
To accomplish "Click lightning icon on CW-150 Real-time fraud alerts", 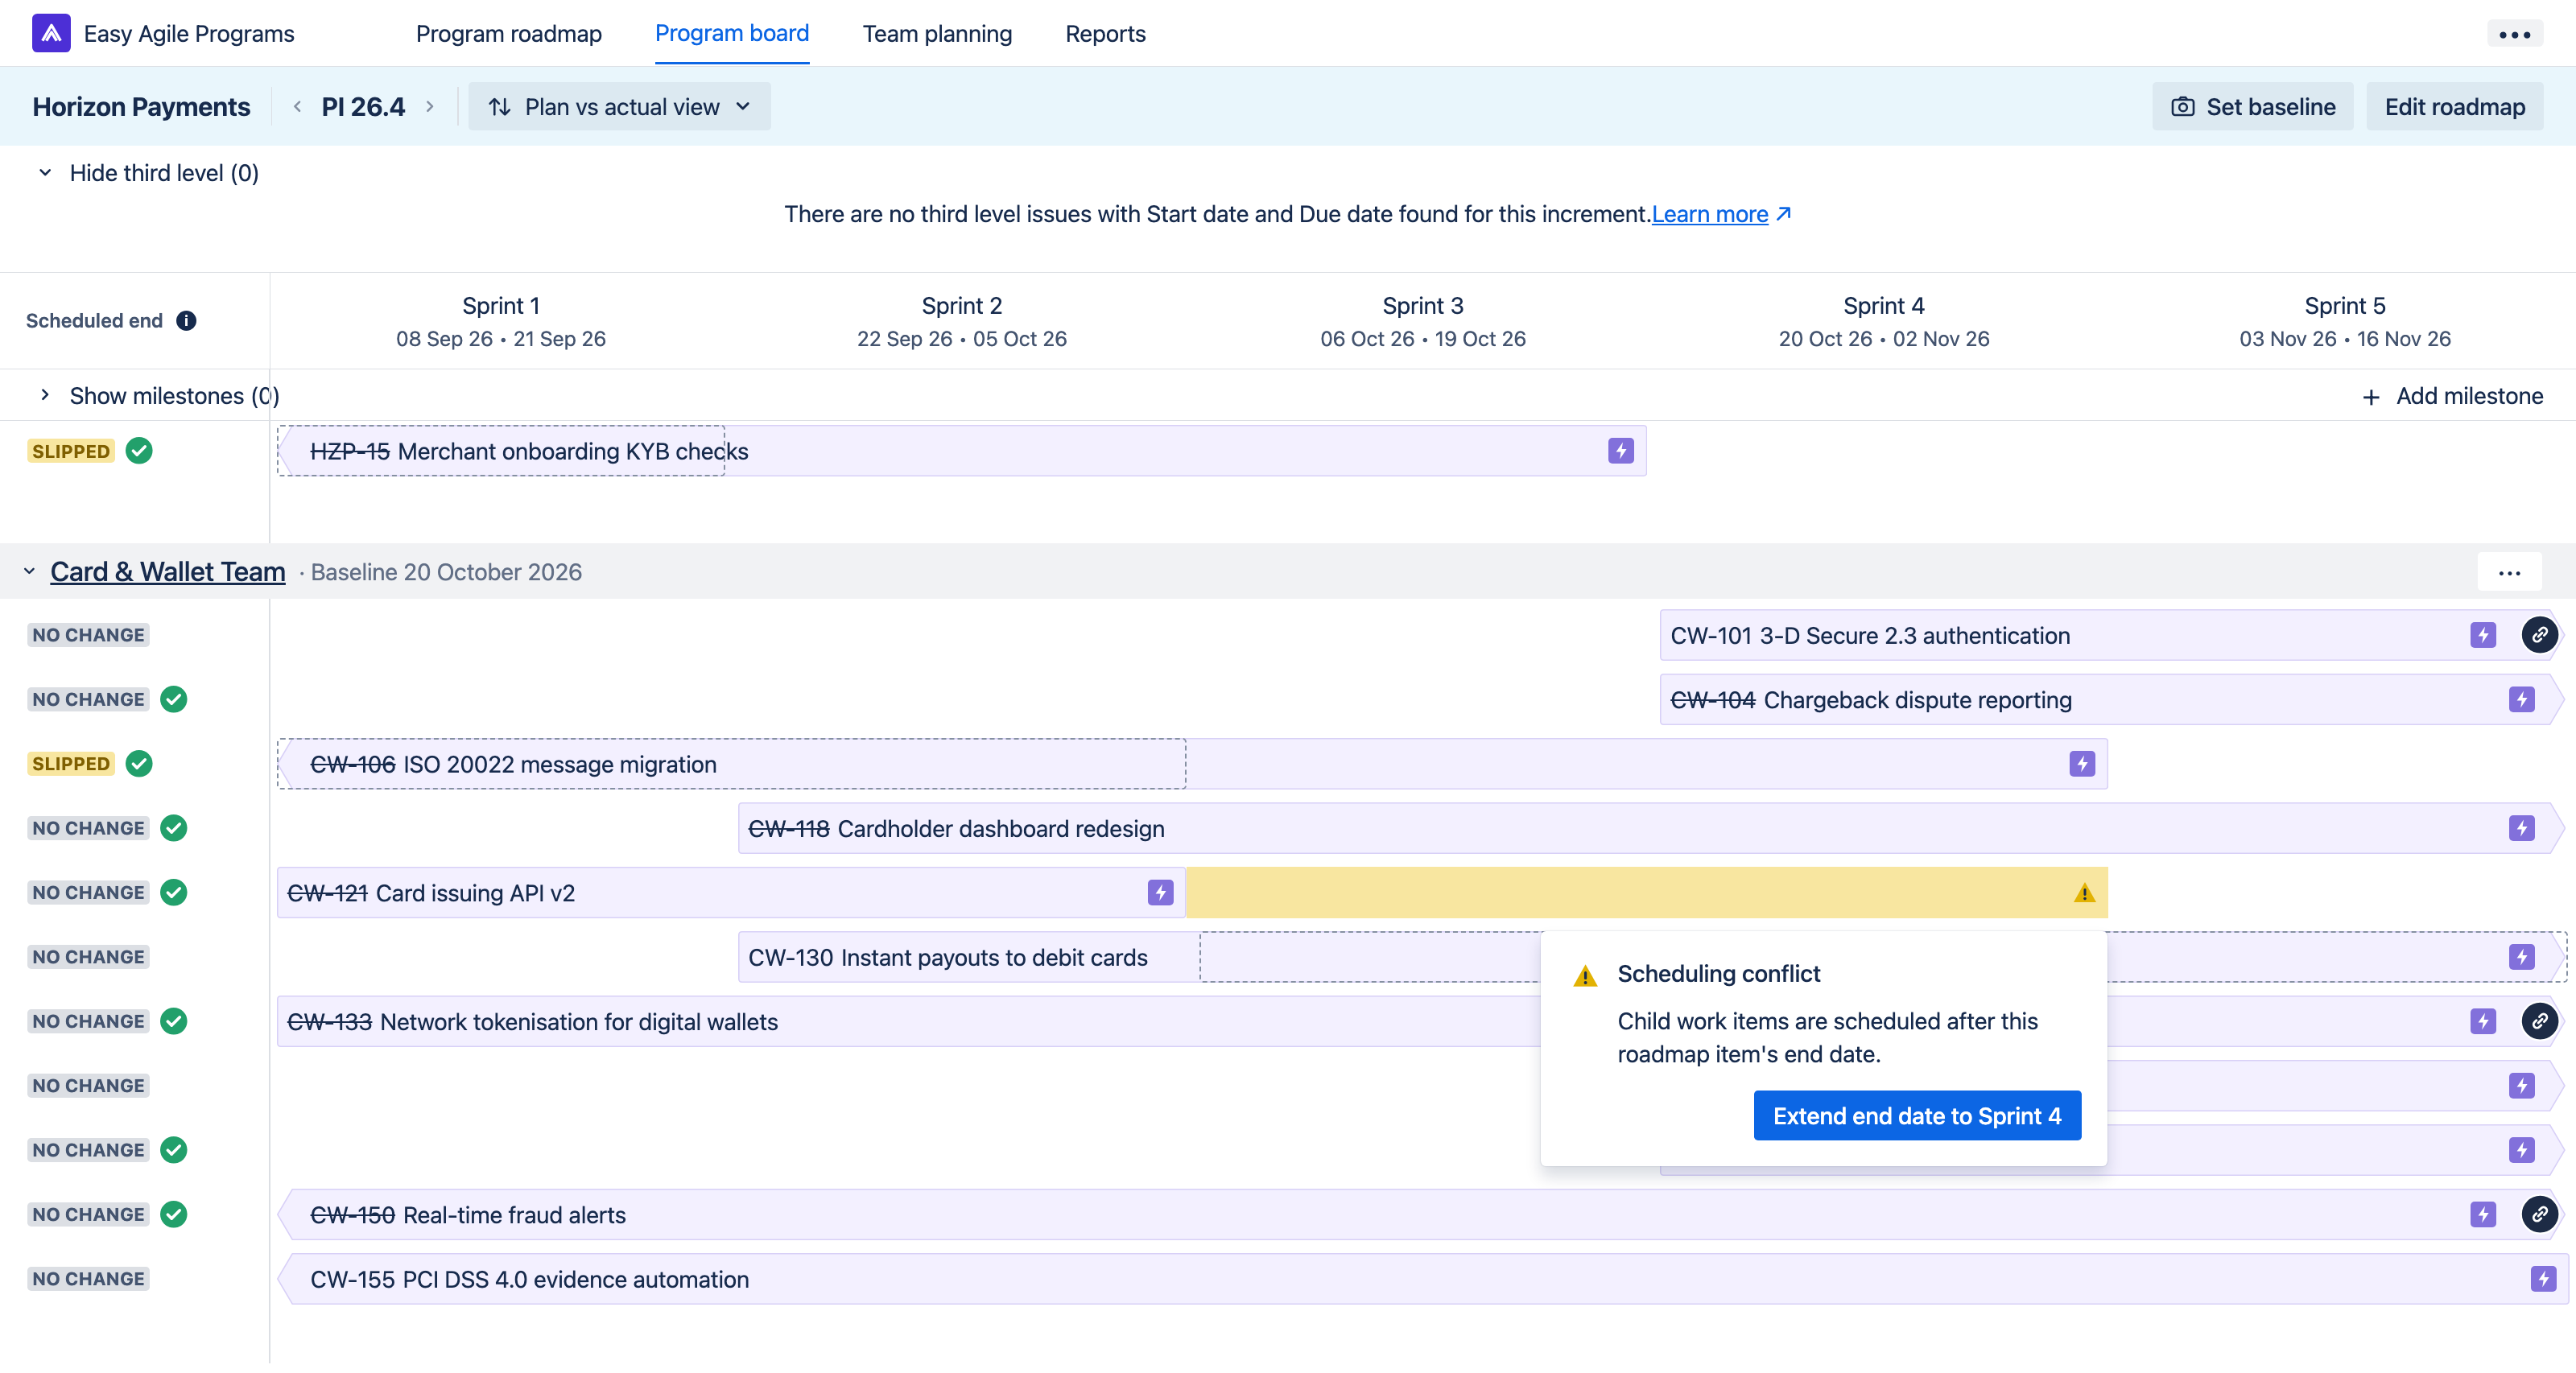I will 2483,1214.
